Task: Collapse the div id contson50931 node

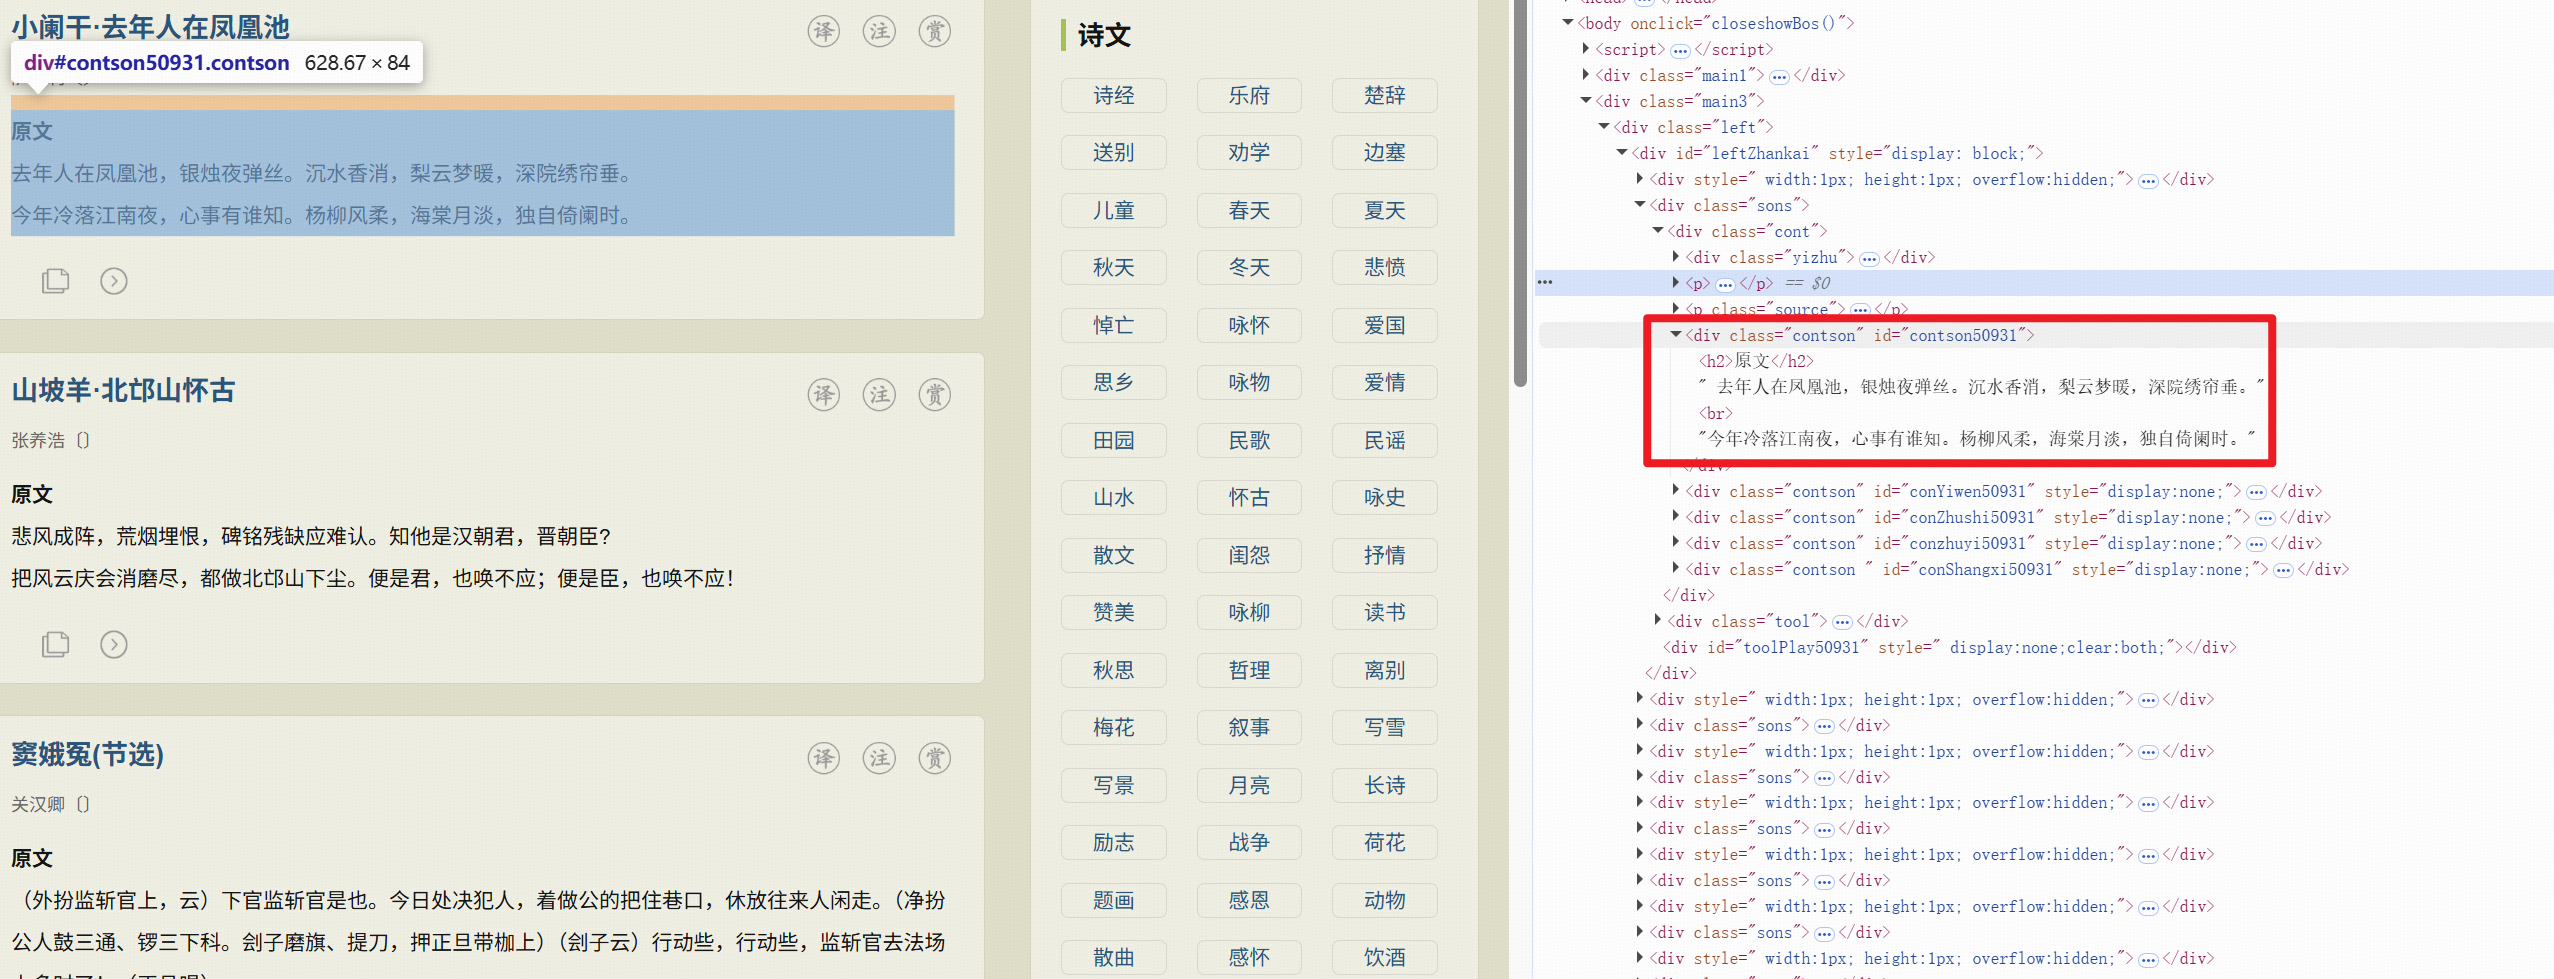Action: [x=1676, y=334]
